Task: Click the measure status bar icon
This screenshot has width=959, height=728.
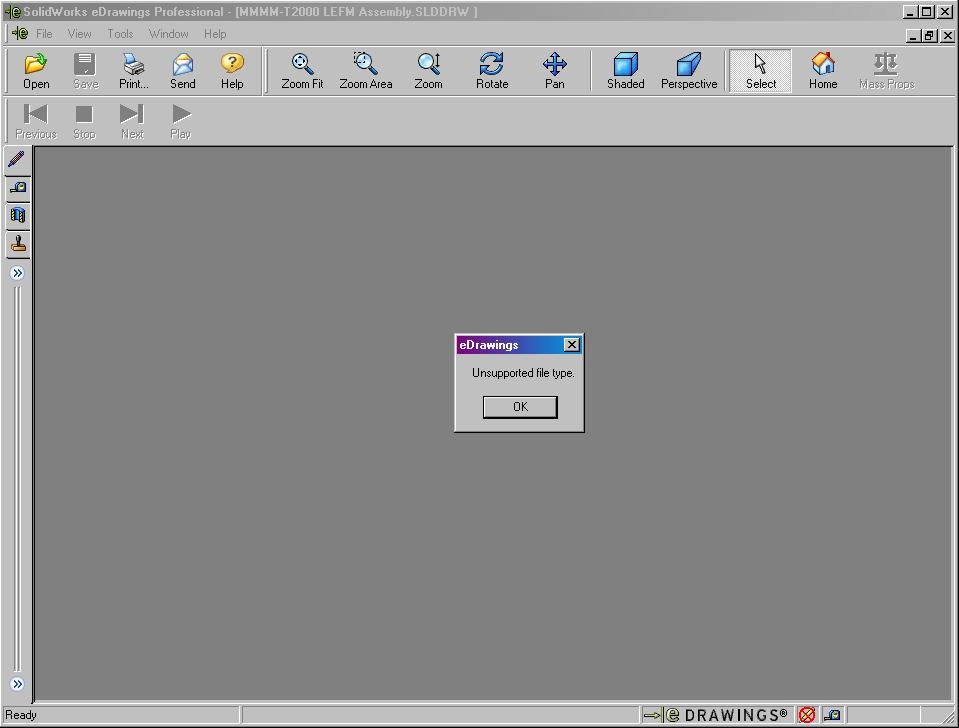Action: pos(832,715)
